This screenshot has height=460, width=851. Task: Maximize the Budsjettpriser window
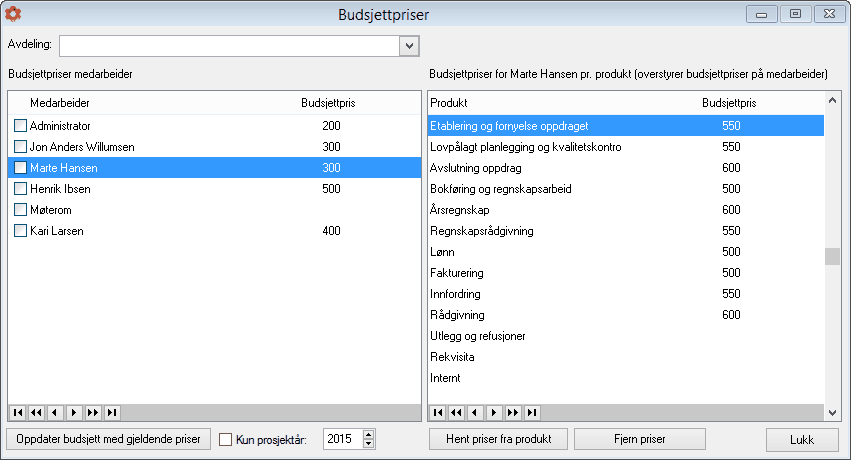click(x=796, y=14)
